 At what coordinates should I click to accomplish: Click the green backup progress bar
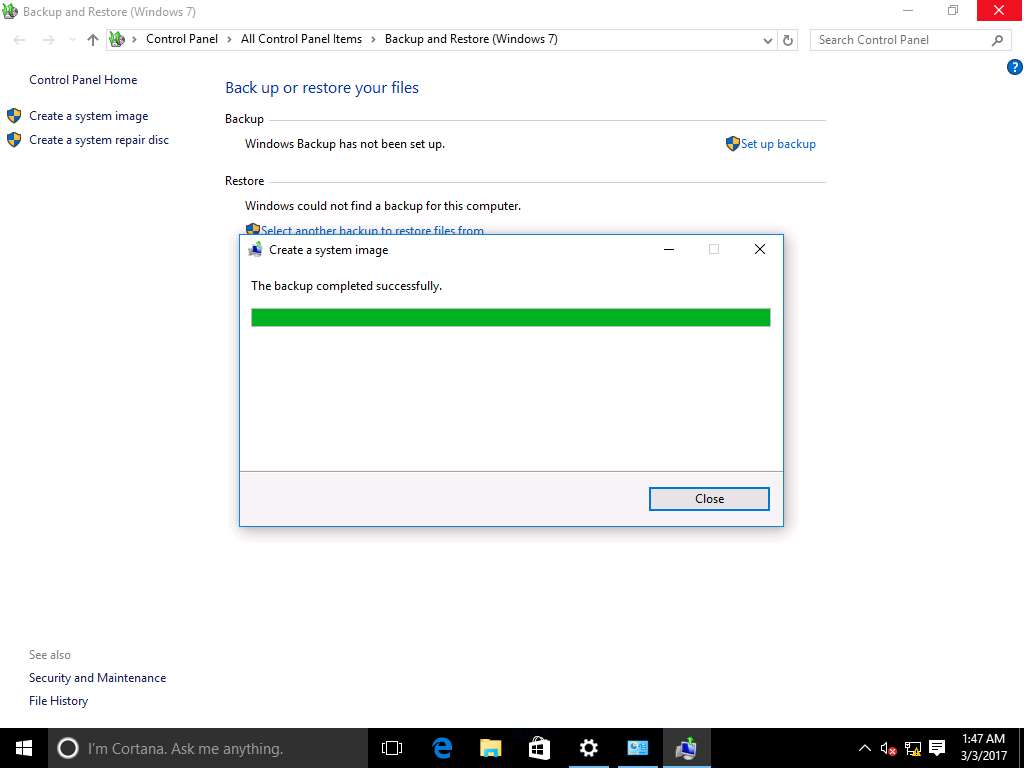point(511,317)
